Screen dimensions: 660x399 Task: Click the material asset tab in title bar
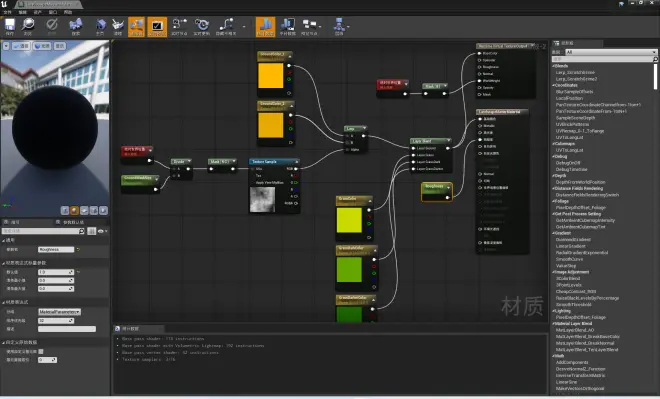pyautogui.click(x=48, y=4)
